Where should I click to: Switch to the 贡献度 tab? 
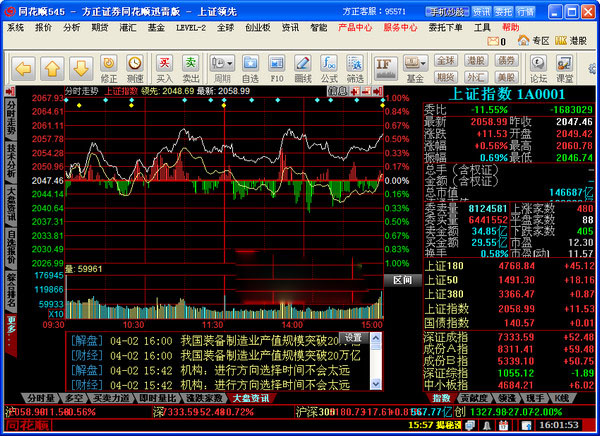click(x=474, y=398)
